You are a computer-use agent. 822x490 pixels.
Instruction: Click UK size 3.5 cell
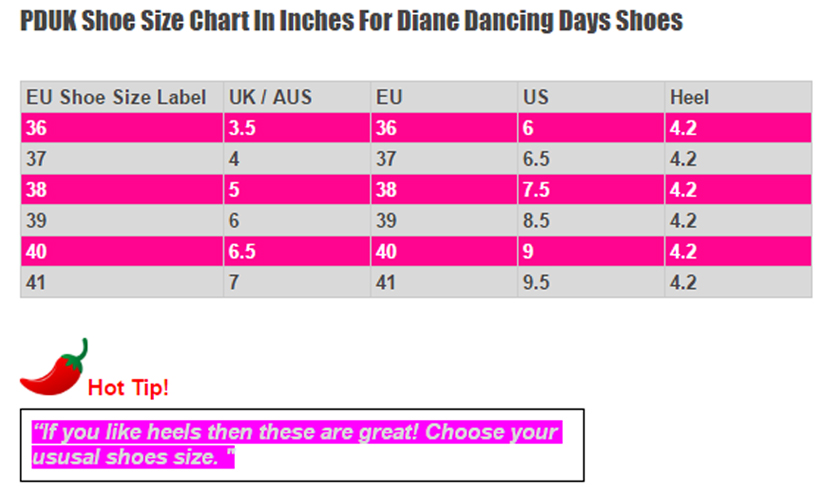pos(297,128)
